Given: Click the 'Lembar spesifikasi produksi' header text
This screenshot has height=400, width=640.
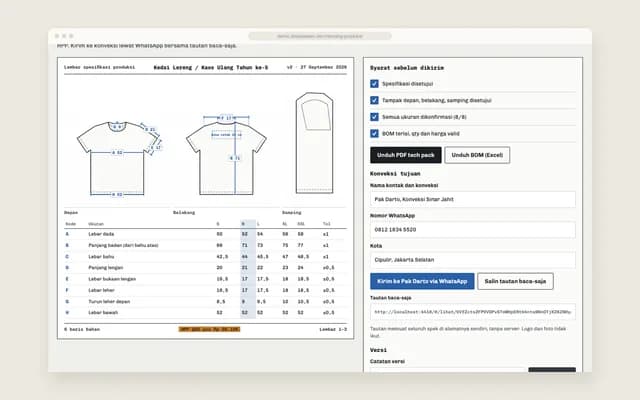Looking at the screenshot, I should pyautogui.click(x=99, y=67).
